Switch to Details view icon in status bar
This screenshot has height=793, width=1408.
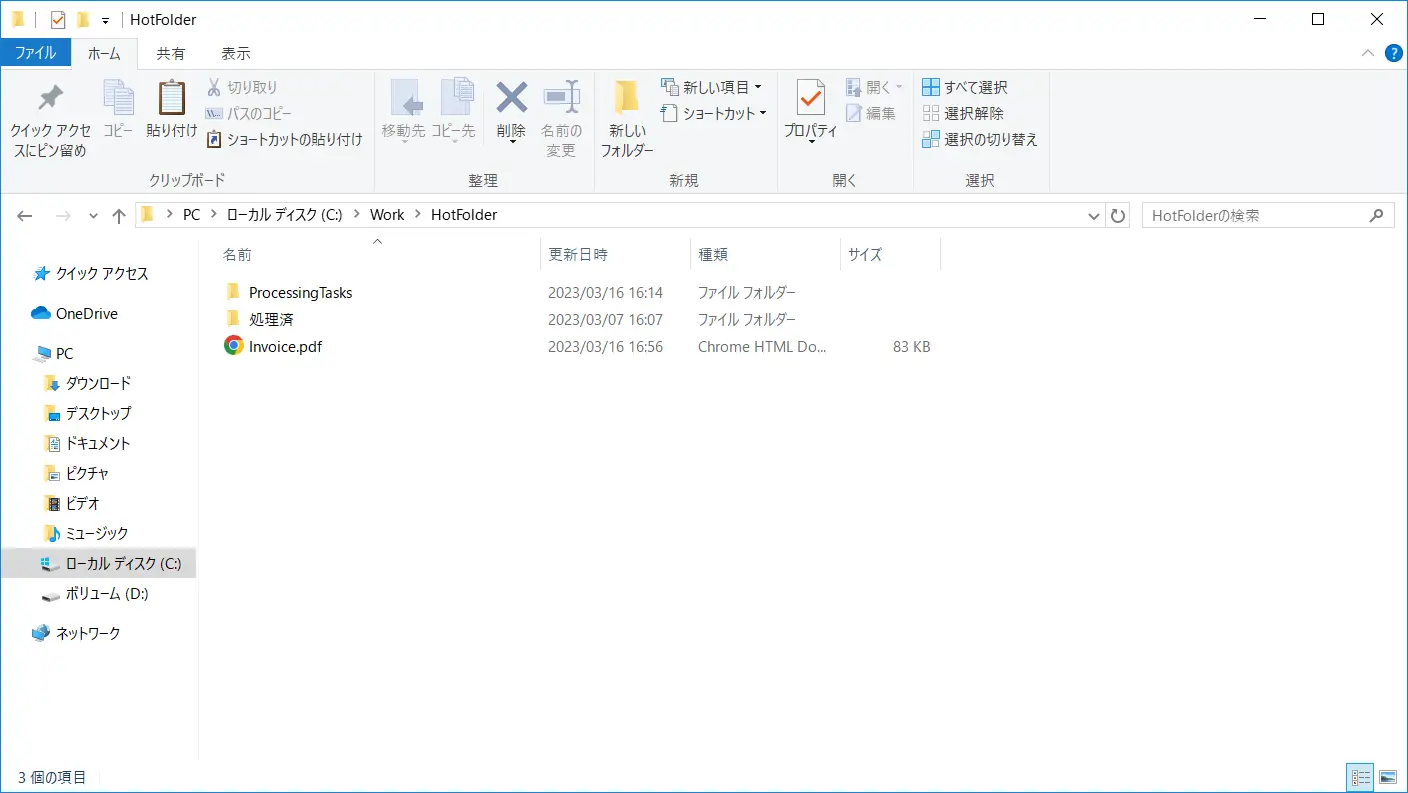click(x=1360, y=777)
